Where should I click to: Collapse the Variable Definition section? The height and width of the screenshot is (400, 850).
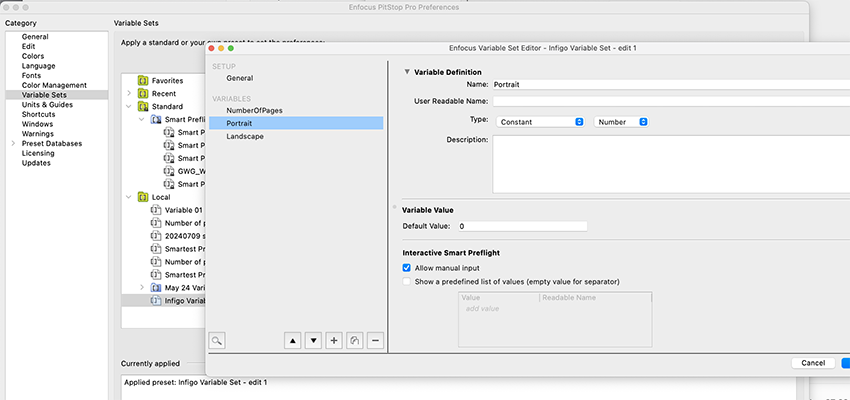(407, 72)
